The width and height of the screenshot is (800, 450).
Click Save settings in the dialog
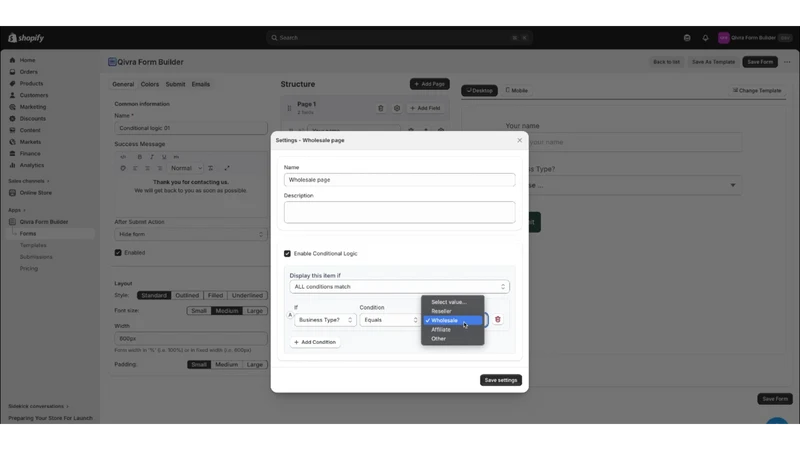pyautogui.click(x=501, y=380)
